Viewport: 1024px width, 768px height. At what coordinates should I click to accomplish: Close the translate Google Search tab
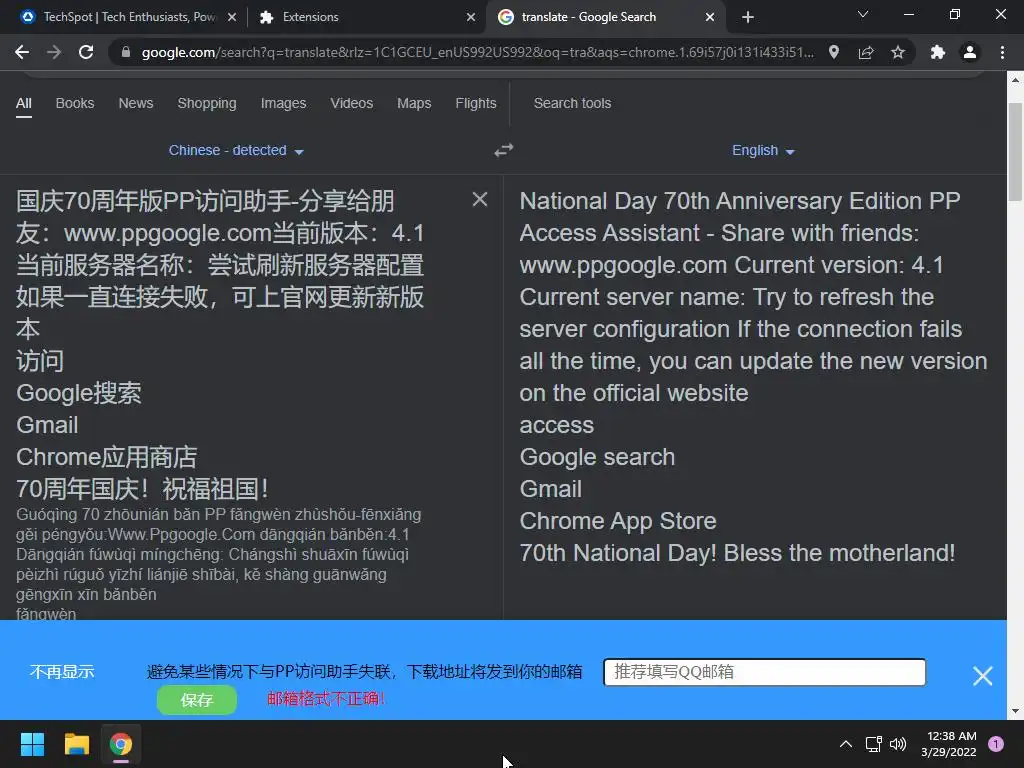point(710,17)
